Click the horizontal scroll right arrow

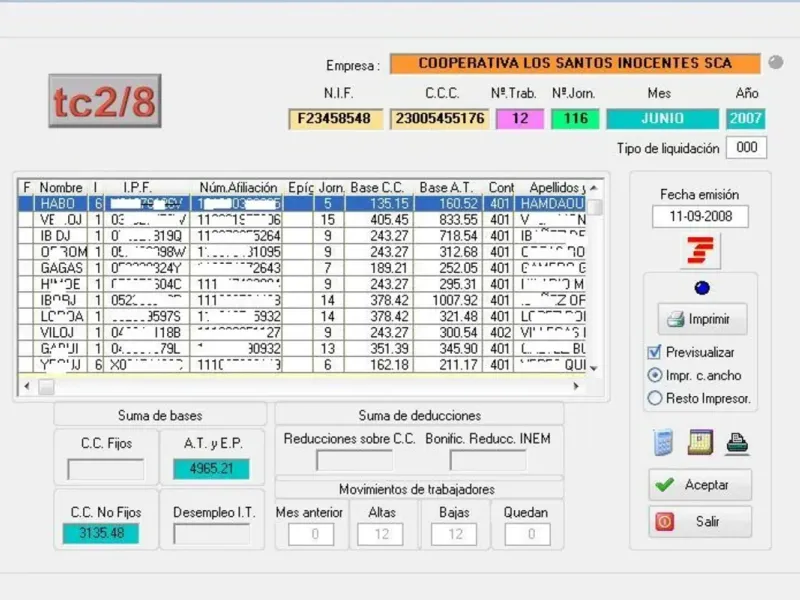(576, 386)
